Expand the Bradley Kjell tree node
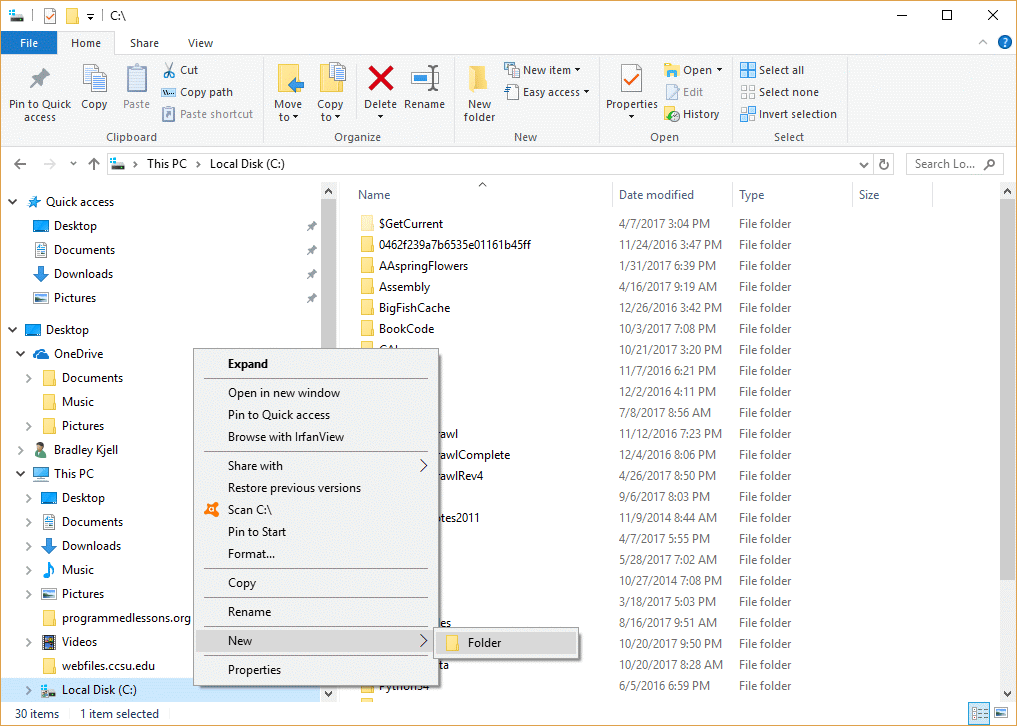The width and height of the screenshot is (1017, 726). pos(21,450)
